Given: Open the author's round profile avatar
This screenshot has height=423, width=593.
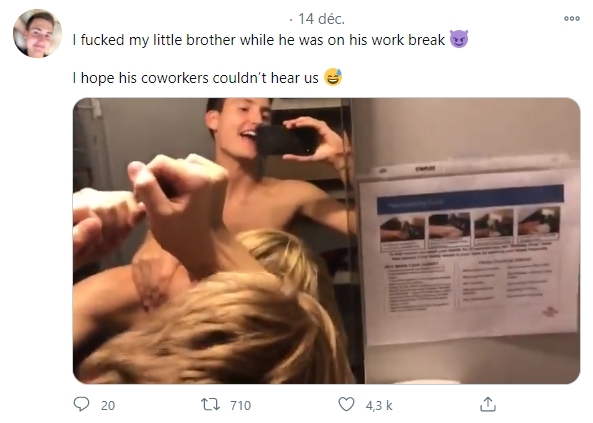Looking at the screenshot, I should [x=37, y=34].
